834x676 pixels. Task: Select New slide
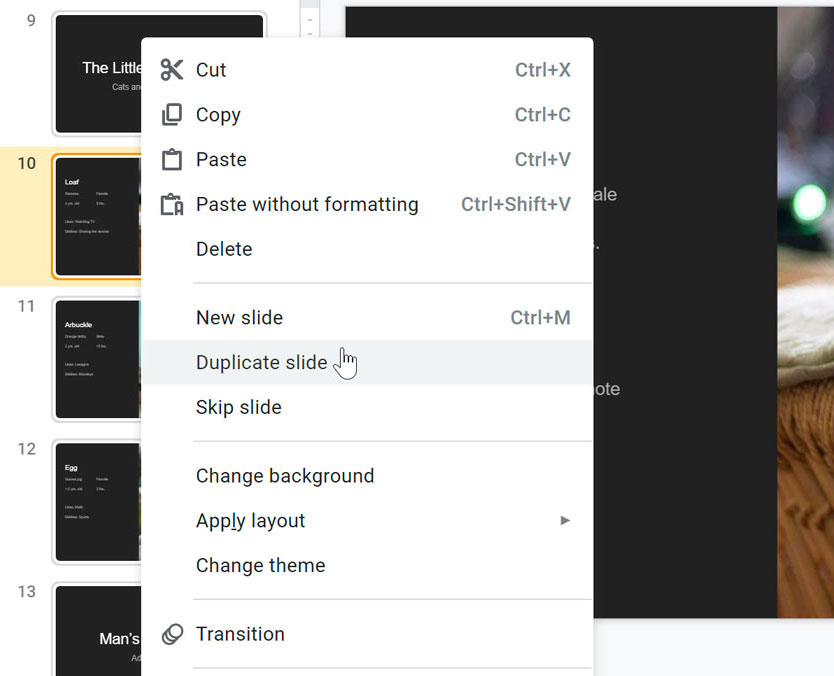pyautogui.click(x=239, y=317)
